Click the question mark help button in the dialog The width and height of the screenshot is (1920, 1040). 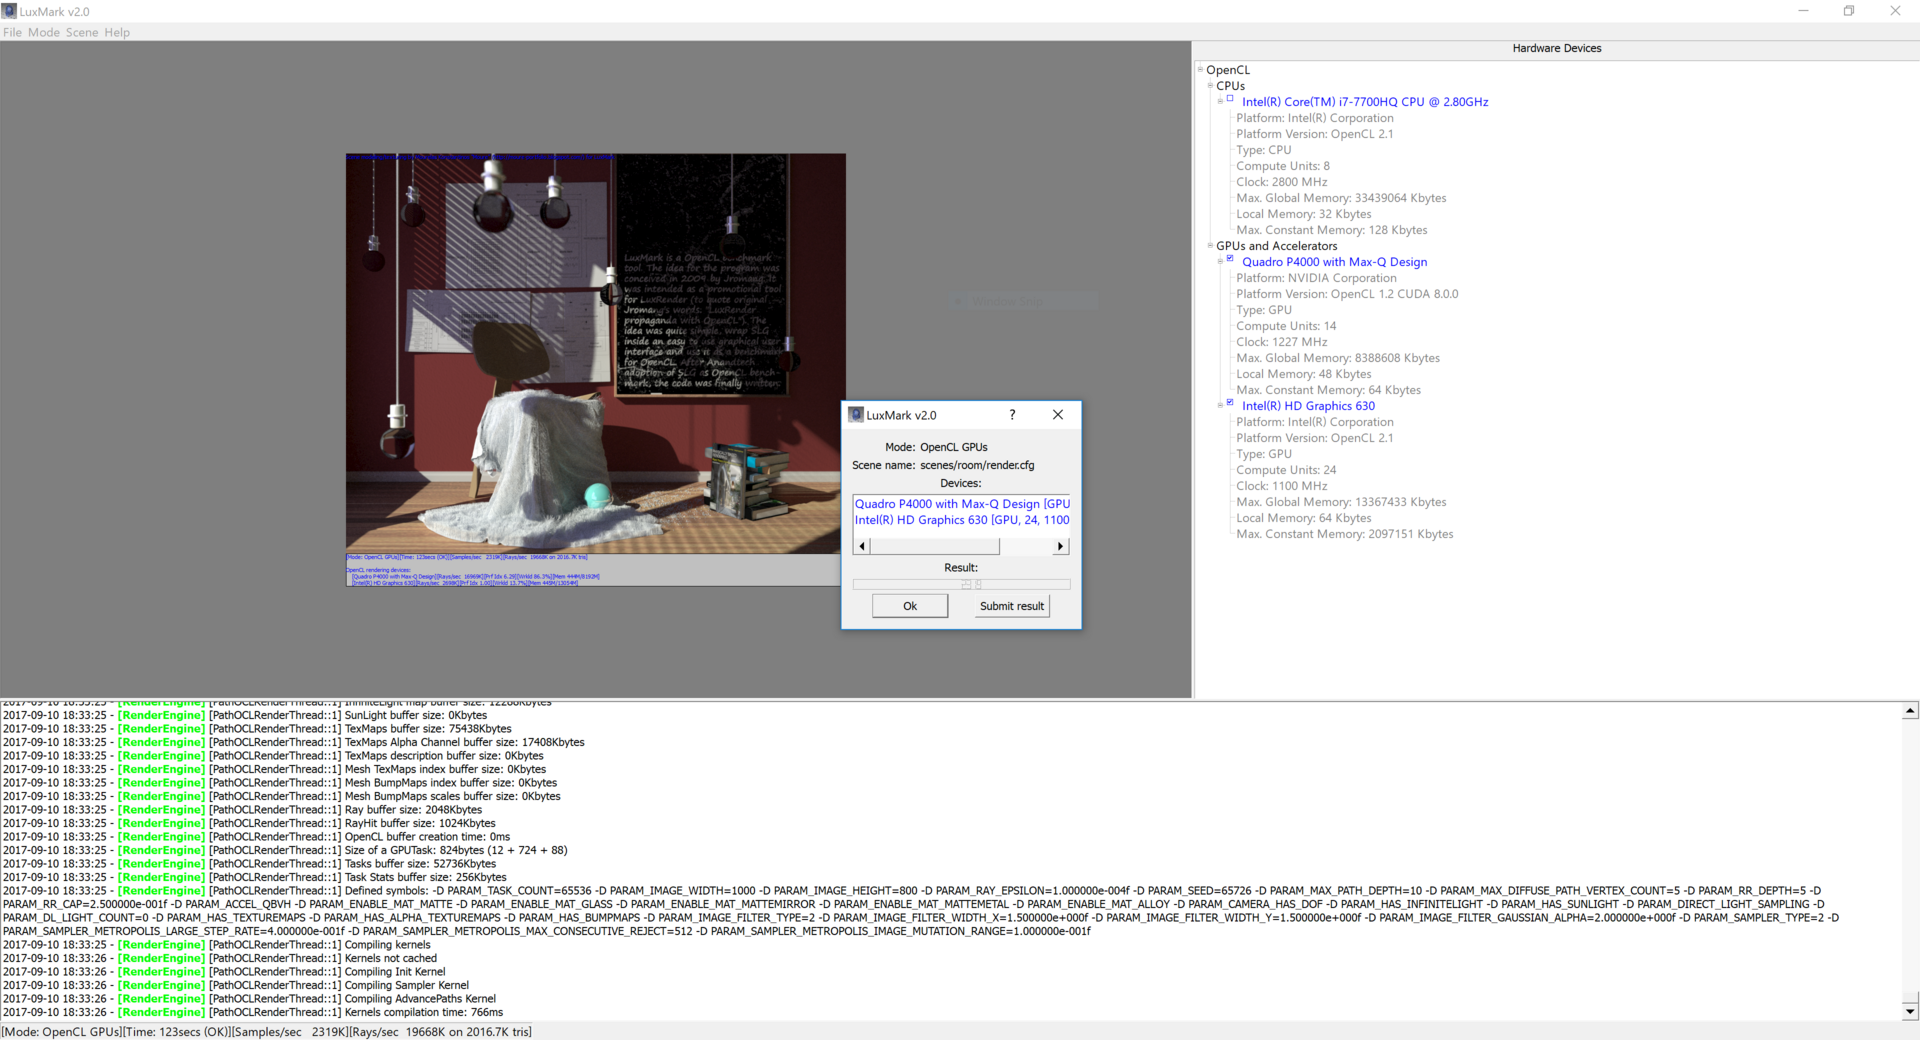(x=1012, y=414)
